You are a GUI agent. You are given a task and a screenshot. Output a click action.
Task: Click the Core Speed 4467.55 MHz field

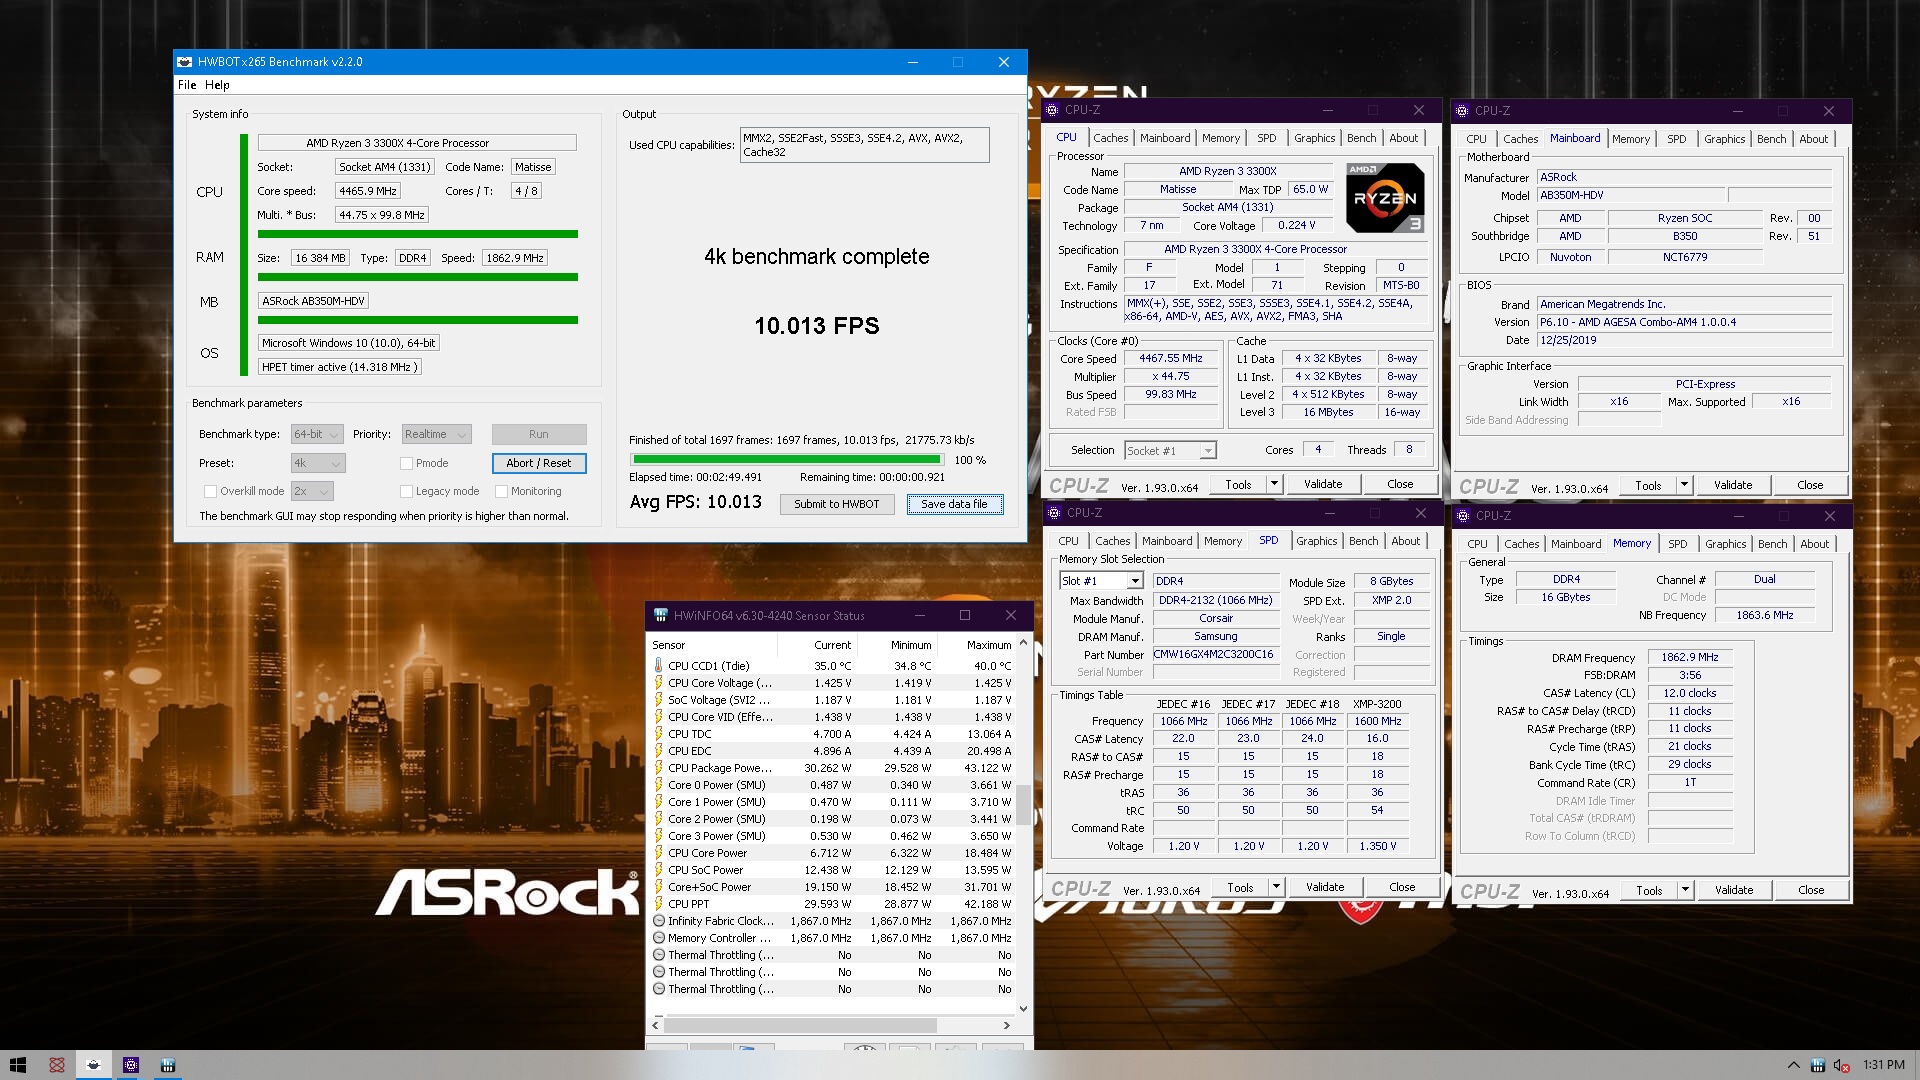coord(1171,358)
